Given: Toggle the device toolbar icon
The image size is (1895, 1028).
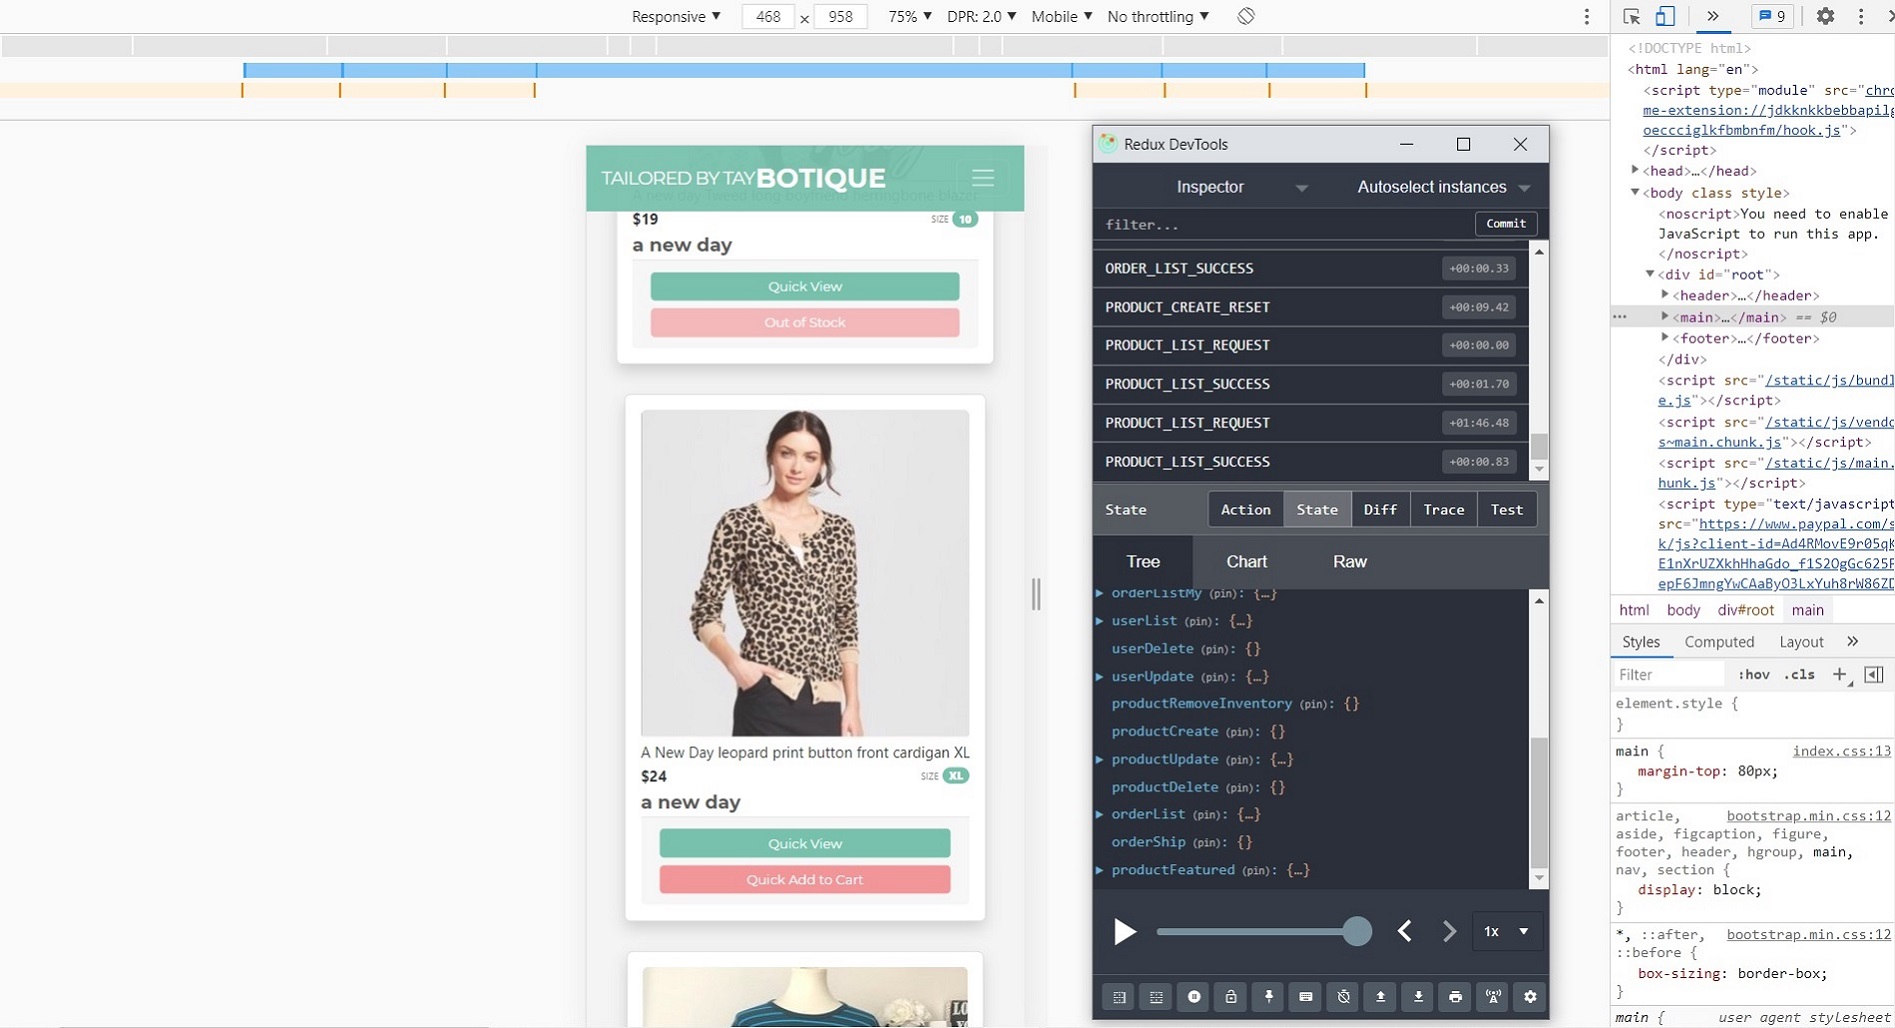Looking at the screenshot, I should [x=1665, y=16].
